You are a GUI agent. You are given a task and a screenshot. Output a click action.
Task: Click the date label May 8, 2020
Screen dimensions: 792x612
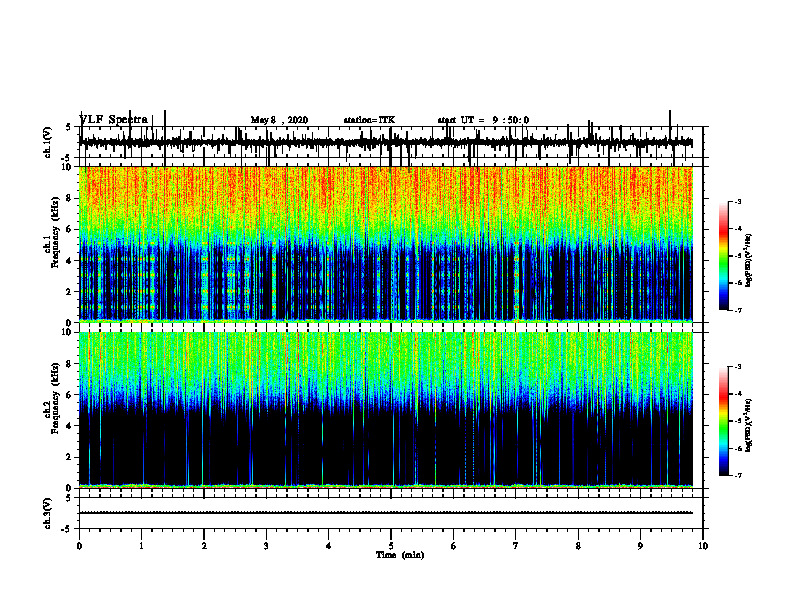click(x=279, y=120)
